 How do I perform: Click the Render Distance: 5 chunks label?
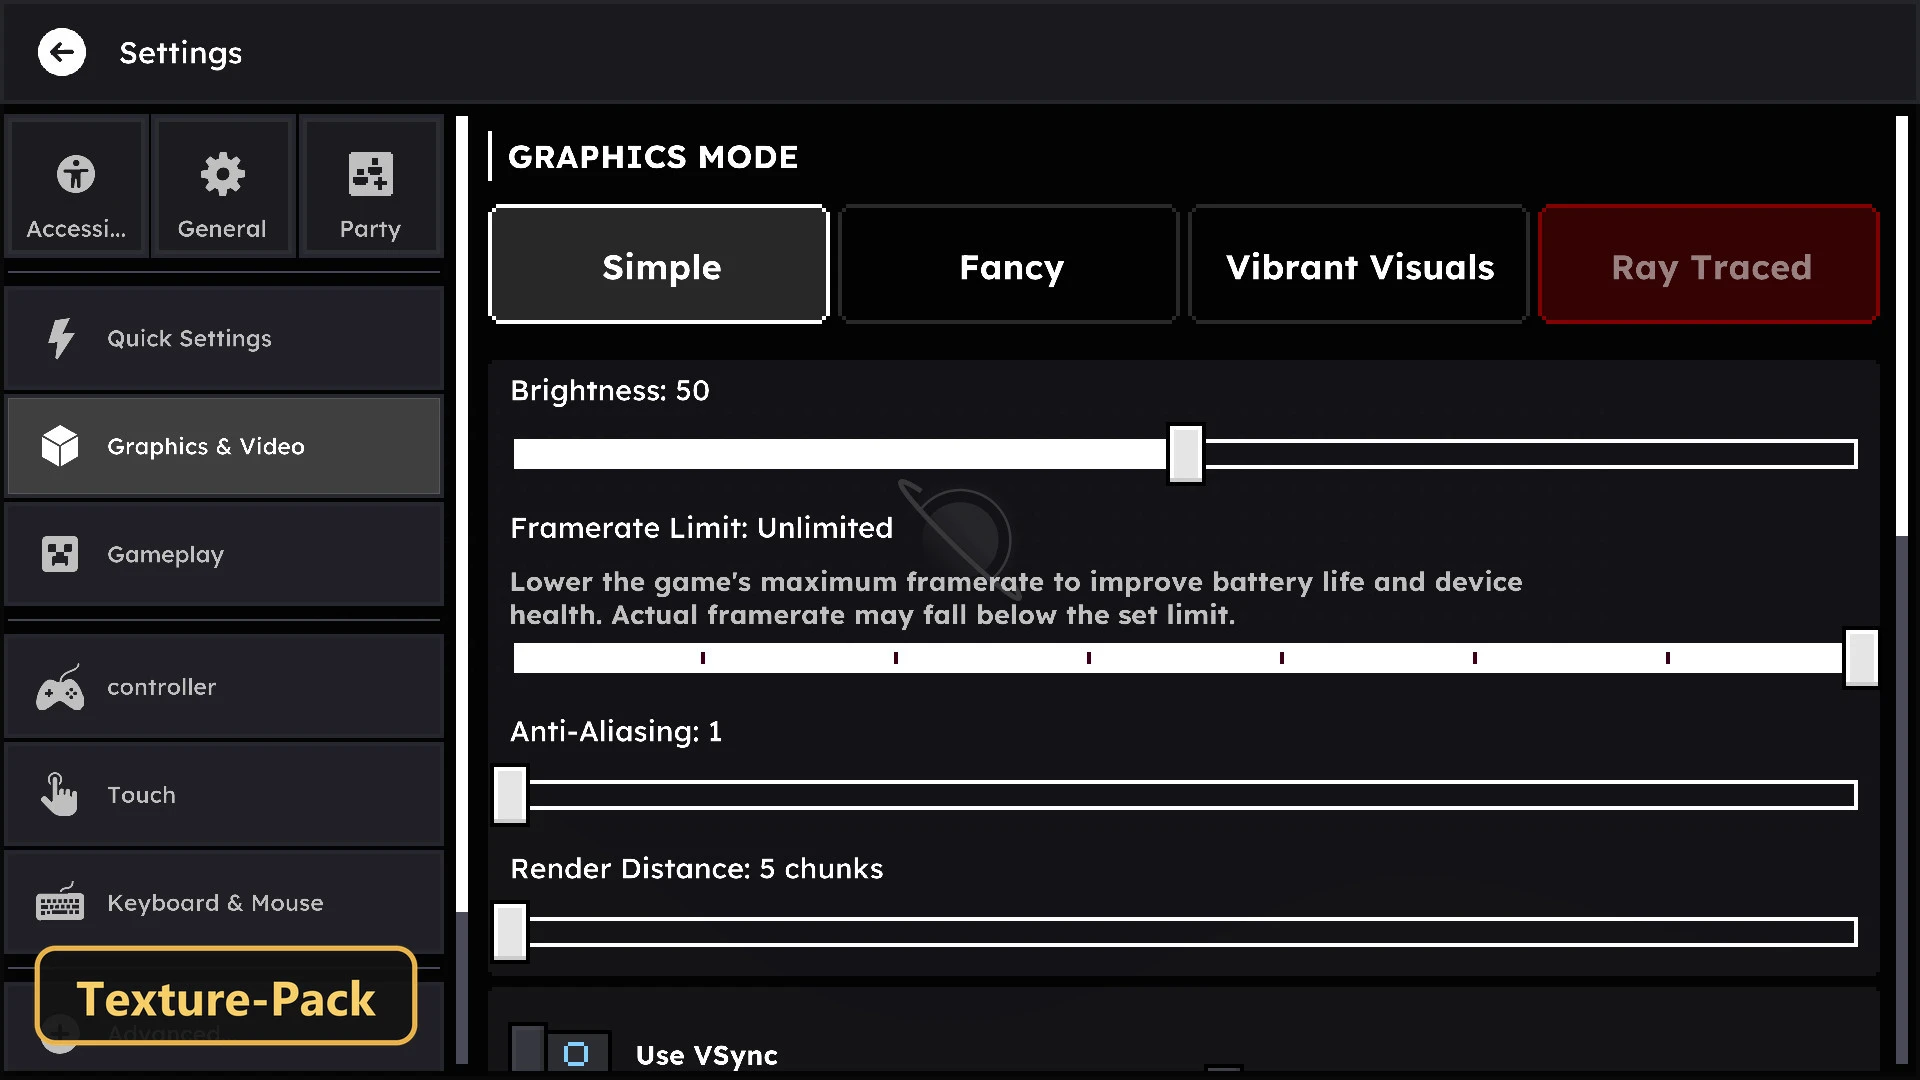pyautogui.click(x=697, y=869)
